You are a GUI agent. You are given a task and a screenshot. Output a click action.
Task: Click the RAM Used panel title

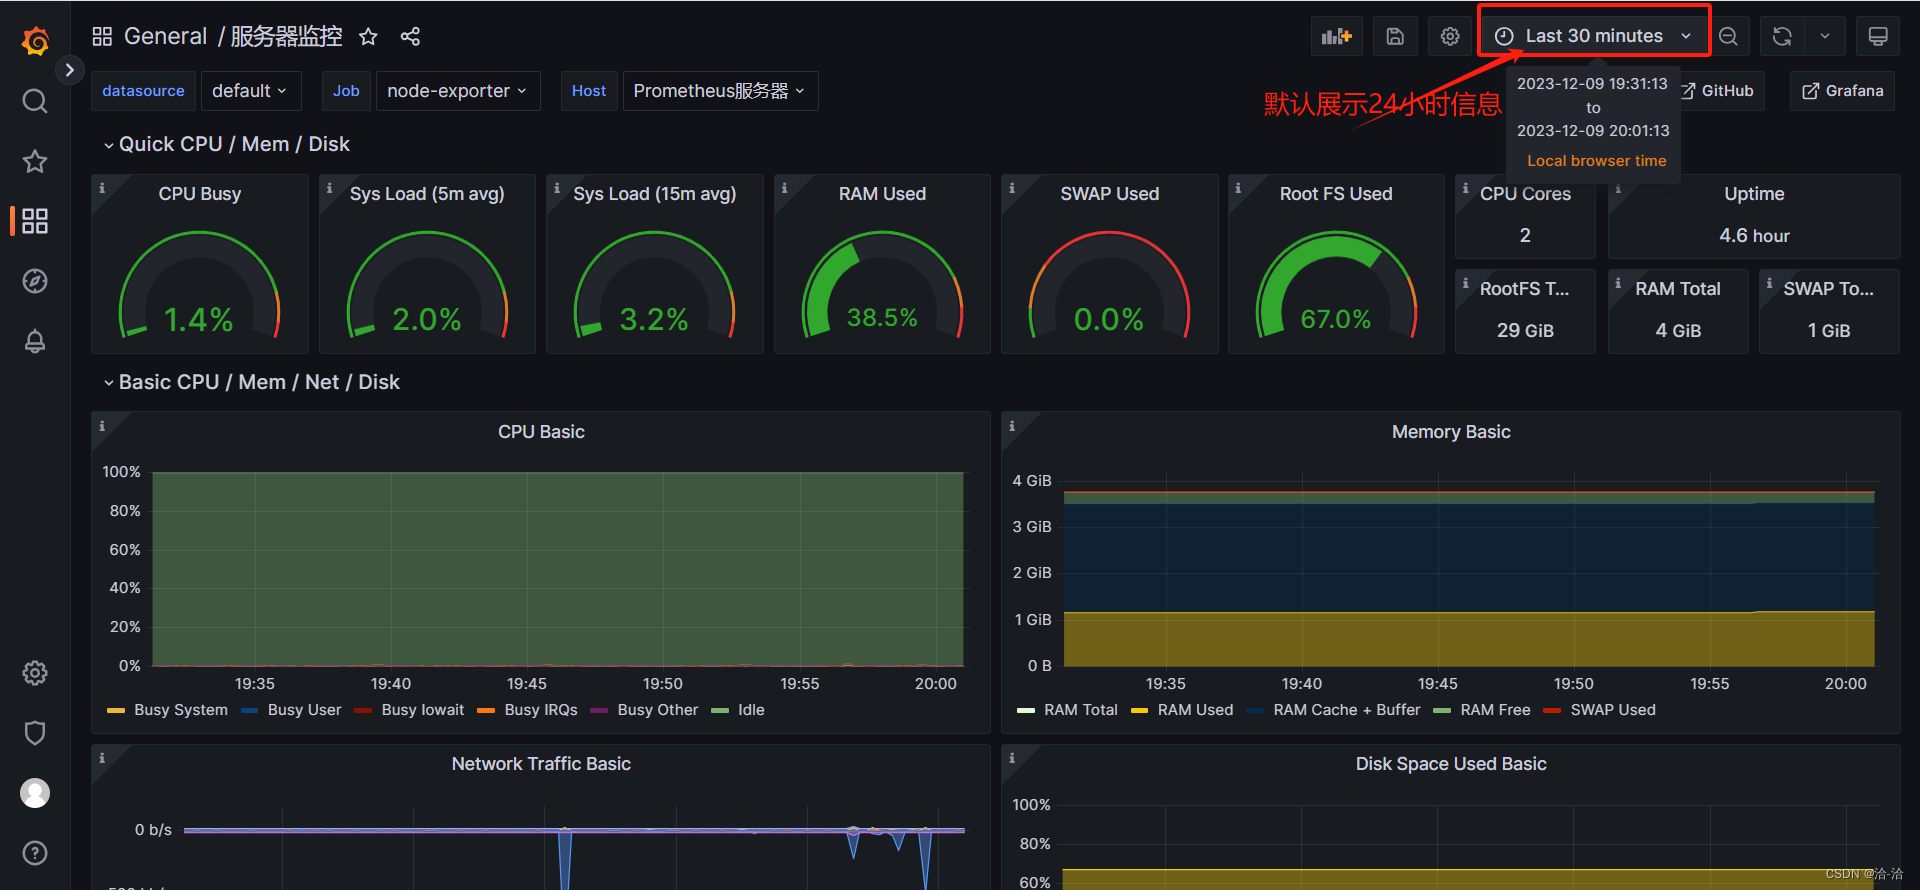(882, 194)
